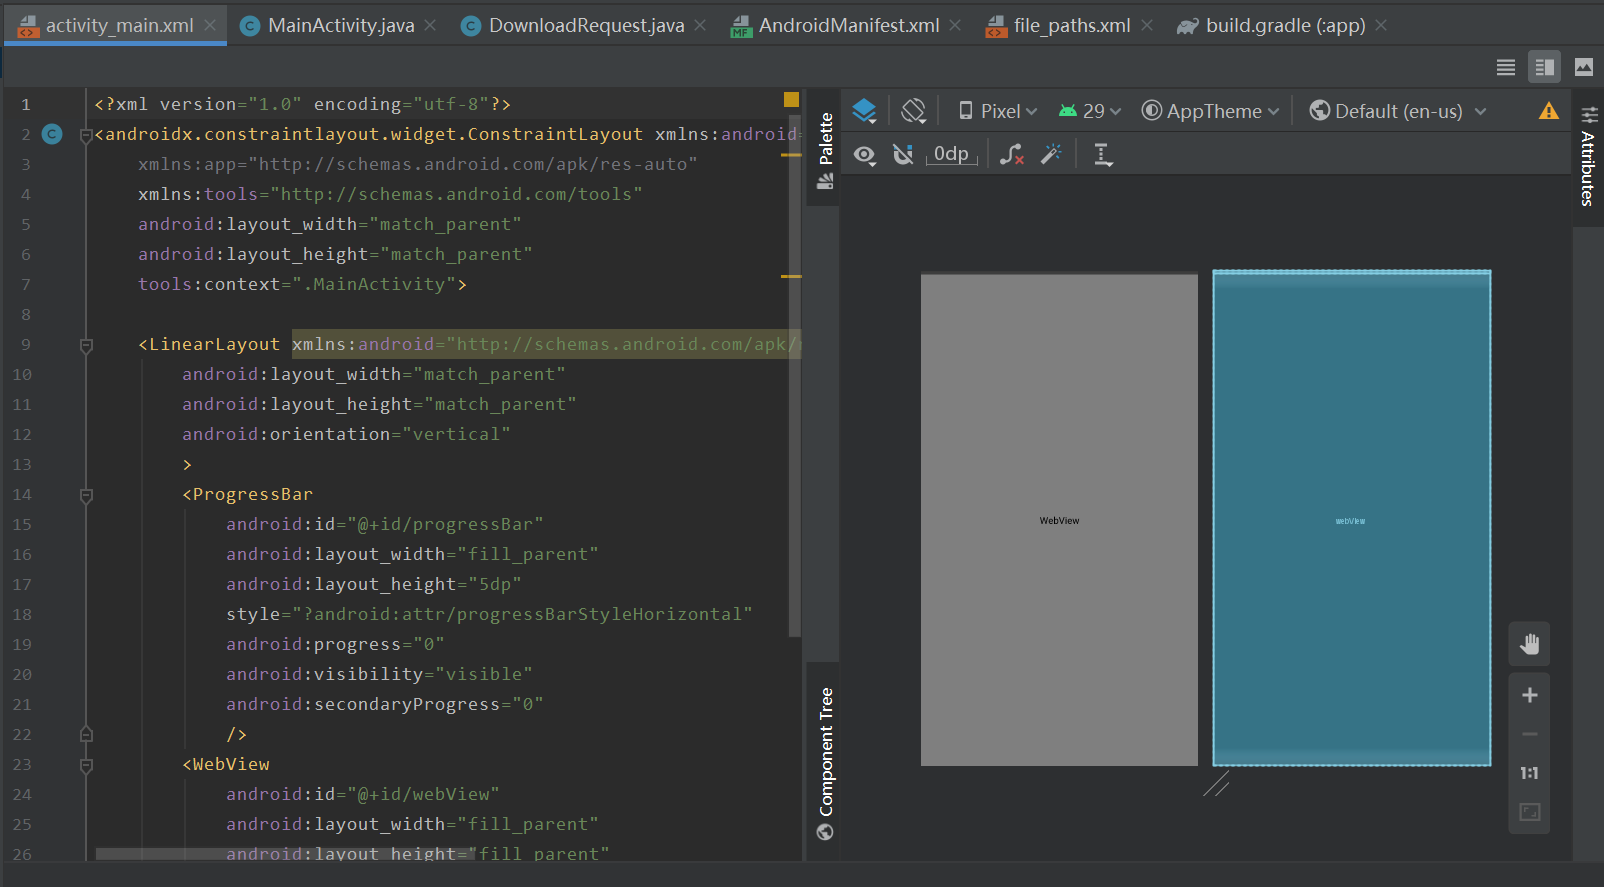
Task: Set zoom to 1:1 scale
Action: point(1530,773)
